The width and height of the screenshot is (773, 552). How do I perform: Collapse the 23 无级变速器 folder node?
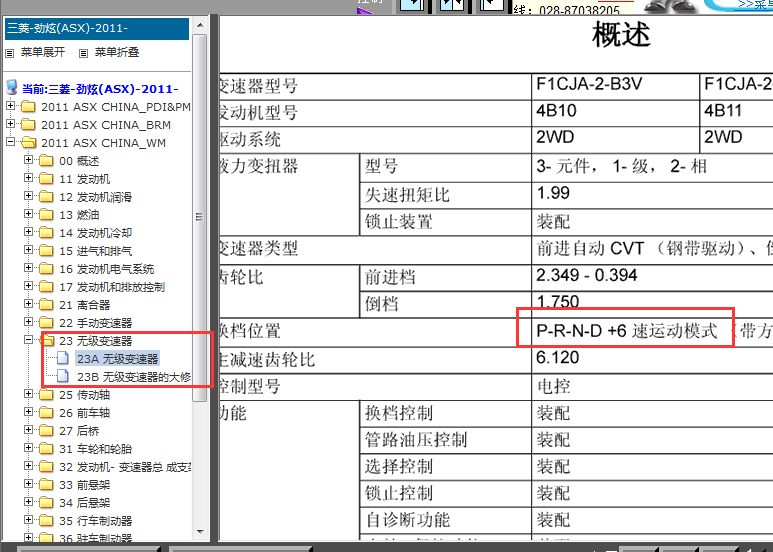click(29, 340)
